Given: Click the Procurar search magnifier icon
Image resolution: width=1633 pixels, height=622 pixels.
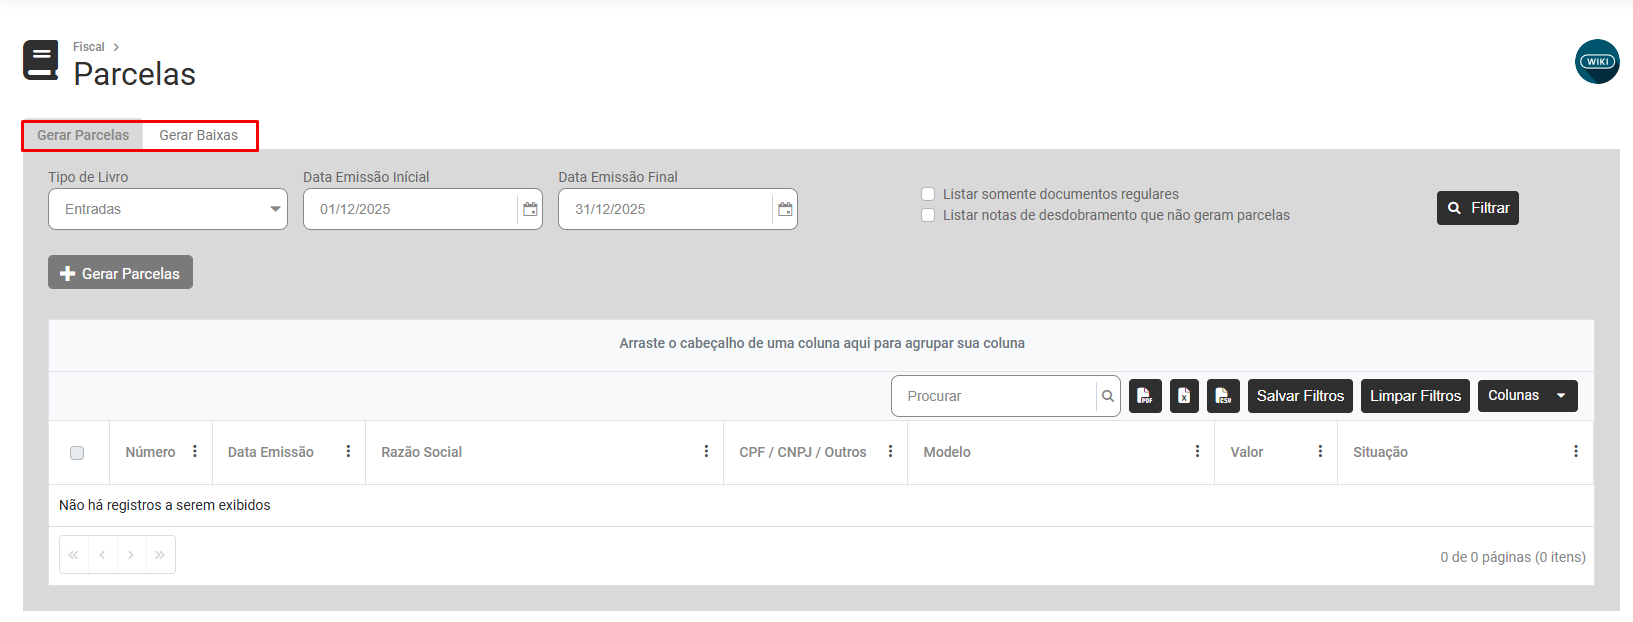Looking at the screenshot, I should coord(1108,396).
